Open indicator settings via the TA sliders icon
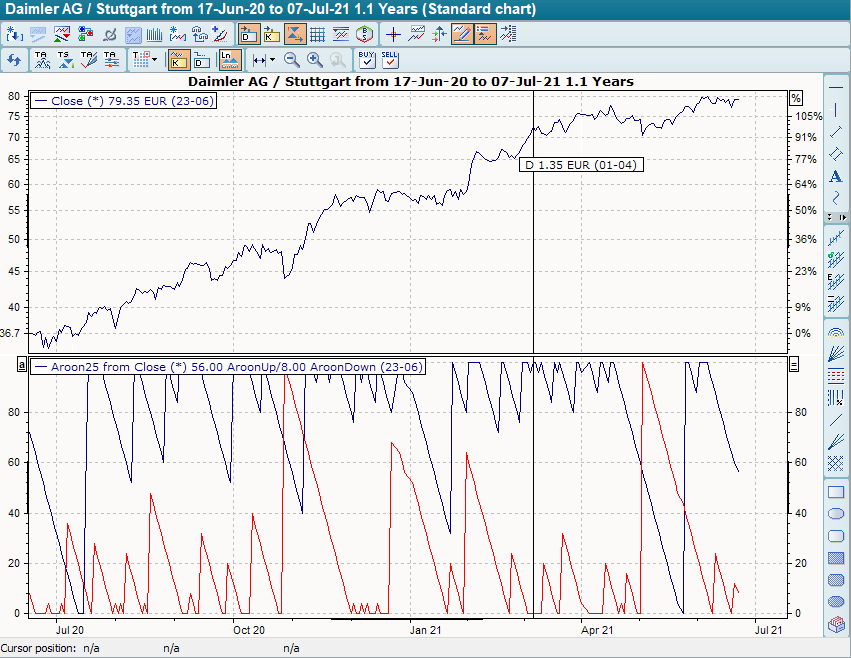The width and height of the screenshot is (851, 658). 111,59
